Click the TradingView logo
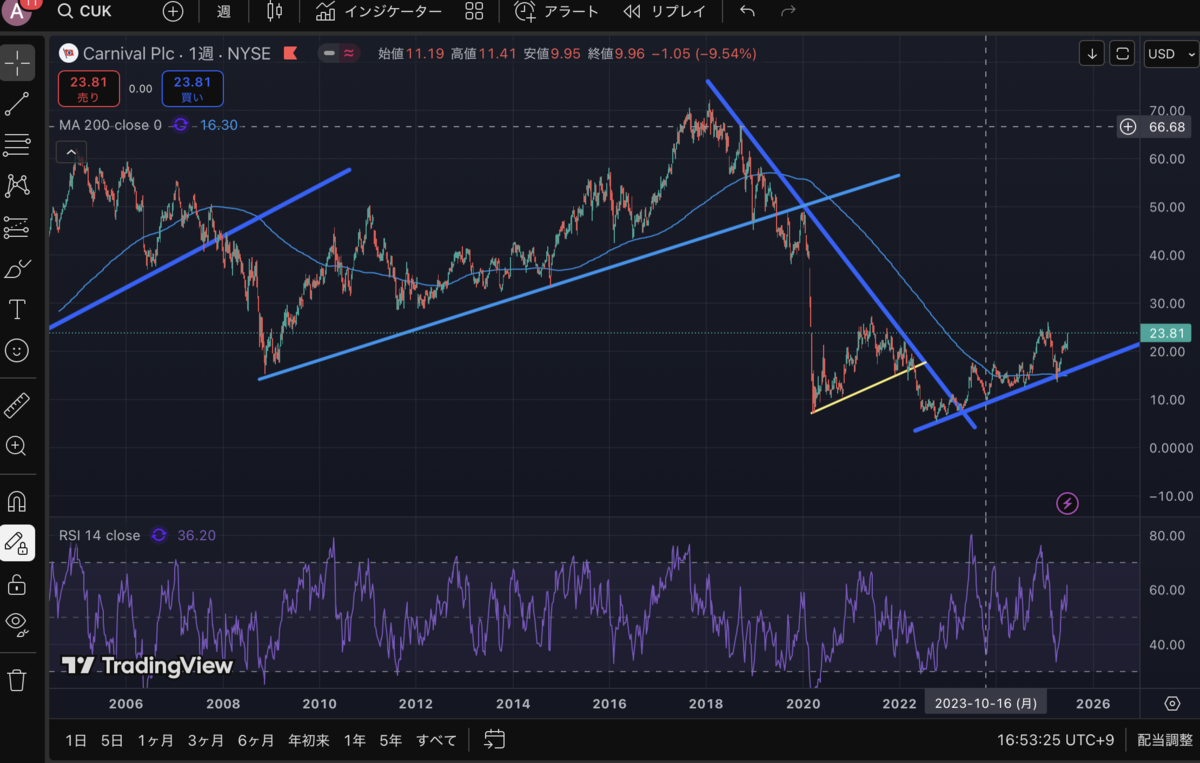The width and height of the screenshot is (1200, 763). [x=147, y=666]
